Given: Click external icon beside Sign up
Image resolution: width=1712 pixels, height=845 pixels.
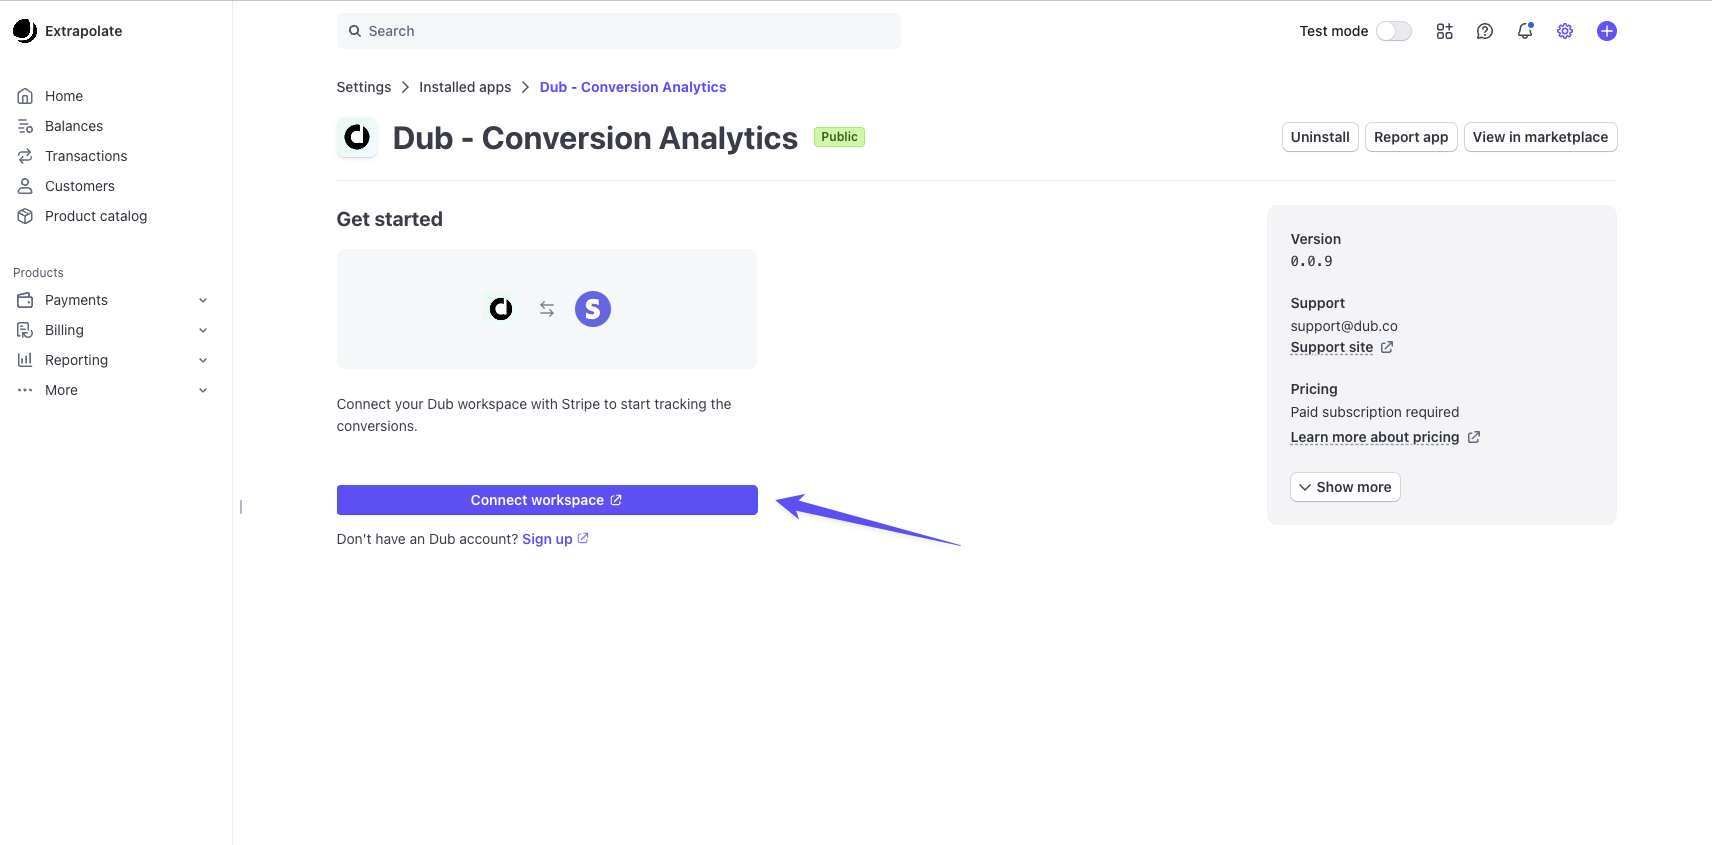Looking at the screenshot, I should (583, 538).
